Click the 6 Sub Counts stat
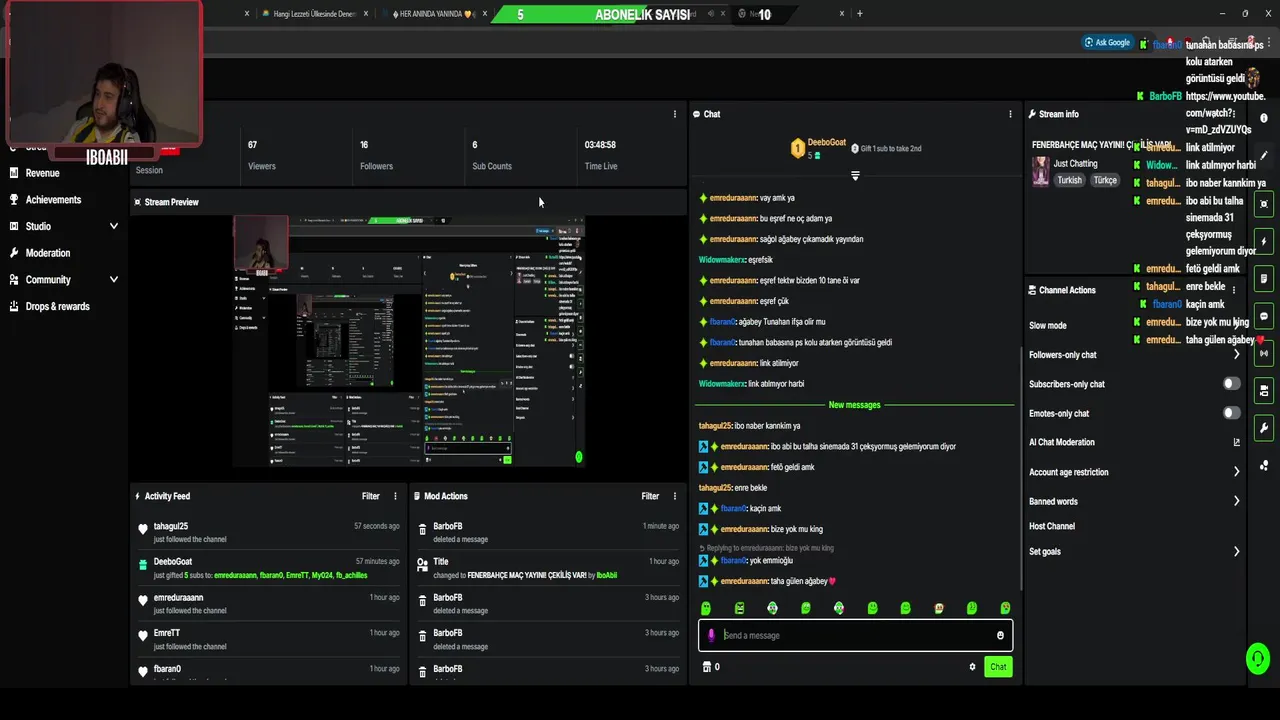The image size is (1280, 720). click(x=492, y=155)
